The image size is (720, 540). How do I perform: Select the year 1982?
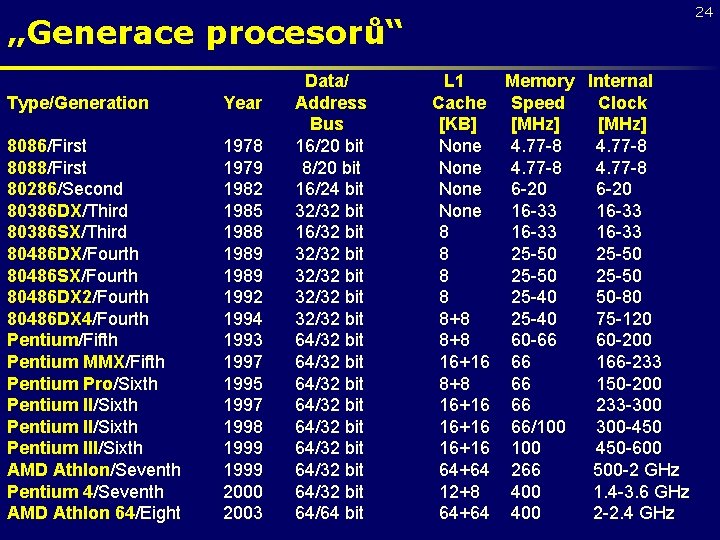[x=243, y=189]
